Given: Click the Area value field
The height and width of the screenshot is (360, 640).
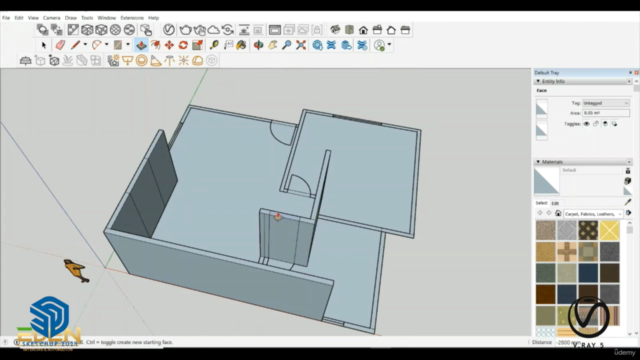Looking at the screenshot, I should coord(606,113).
